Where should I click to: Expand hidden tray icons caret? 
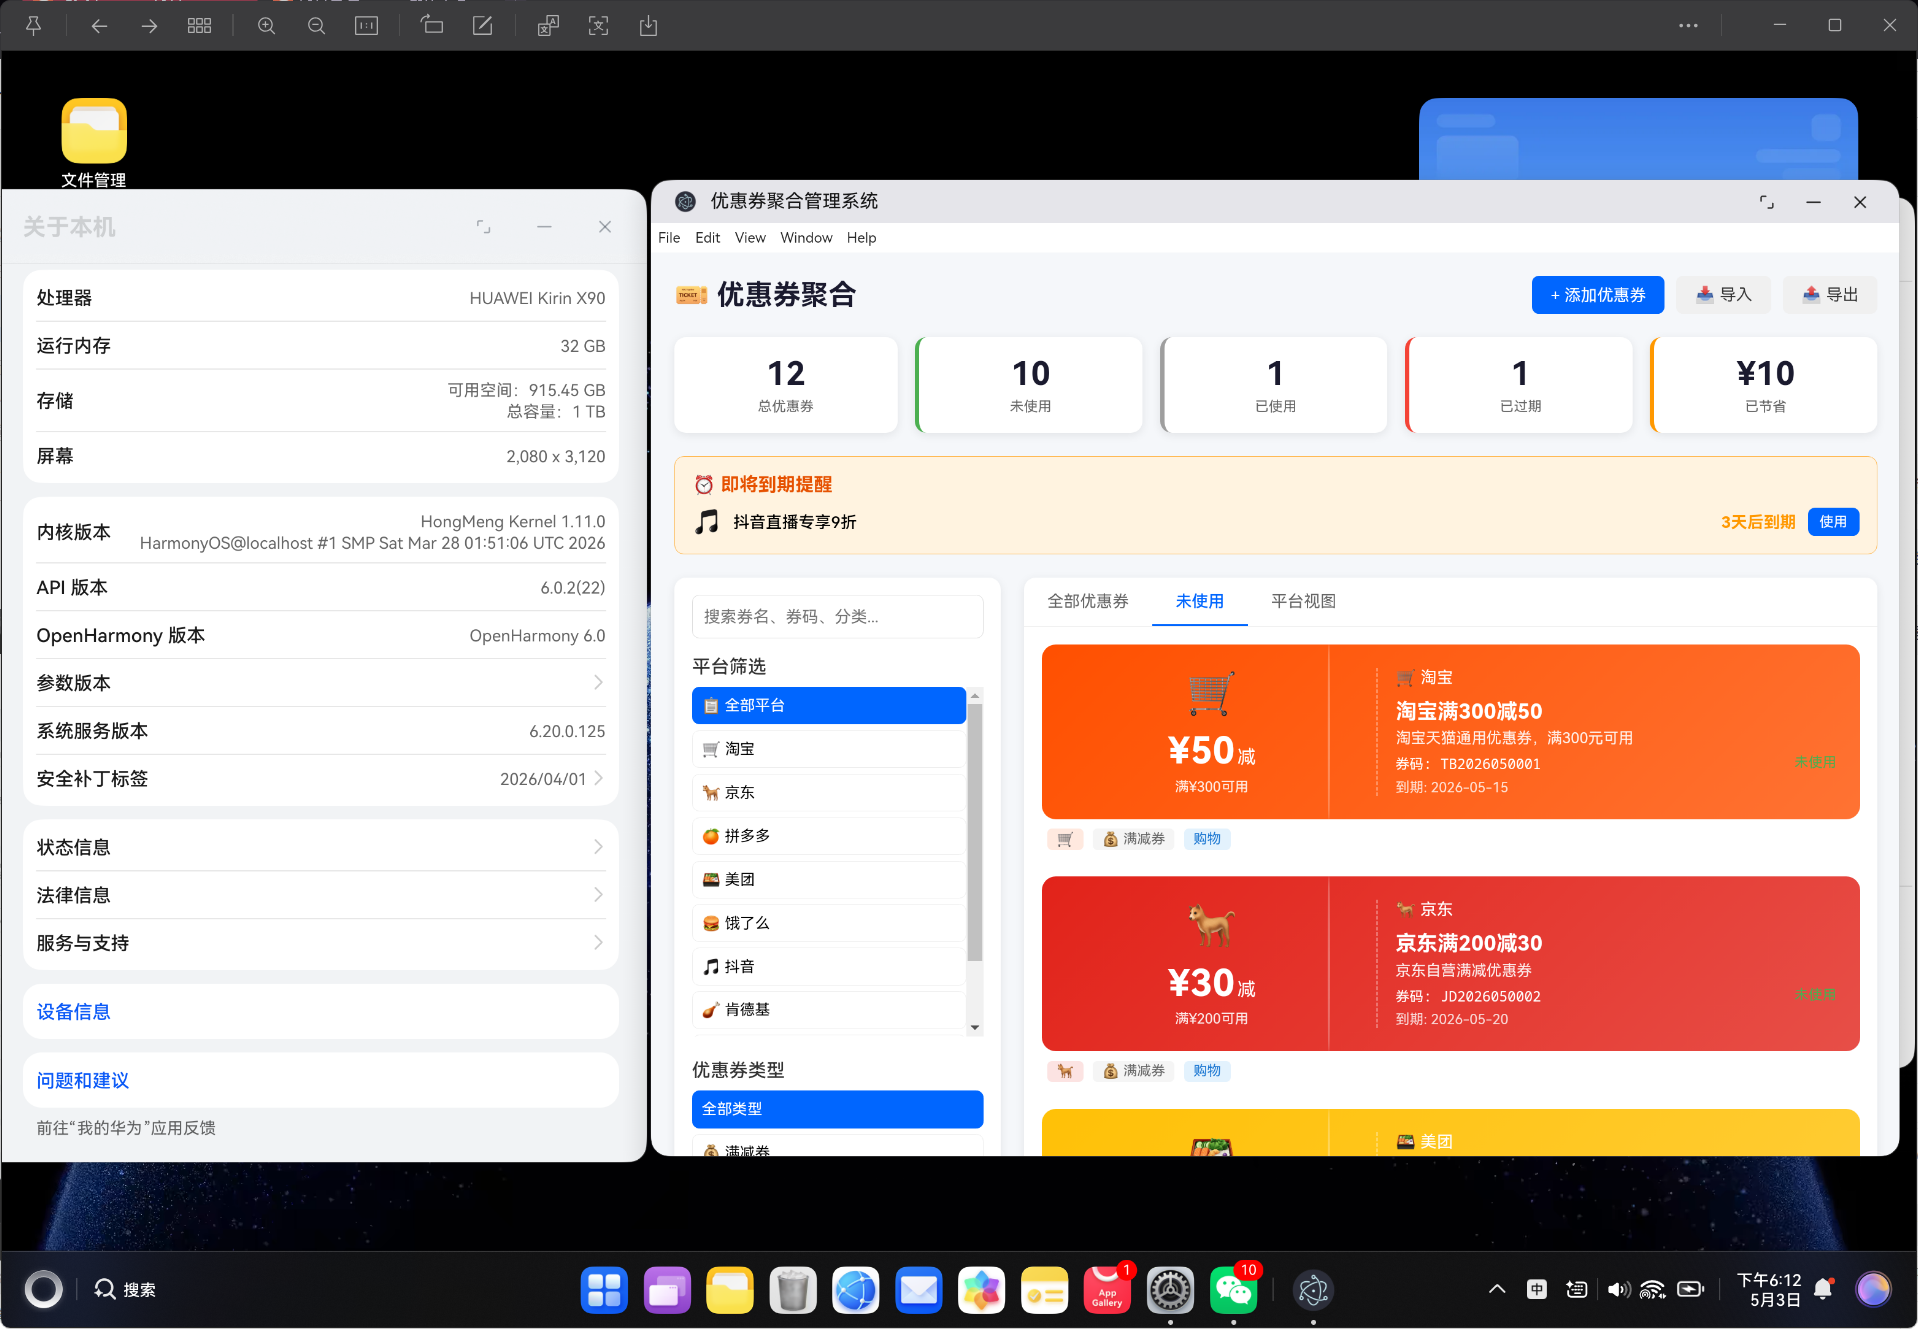(x=1497, y=1289)
